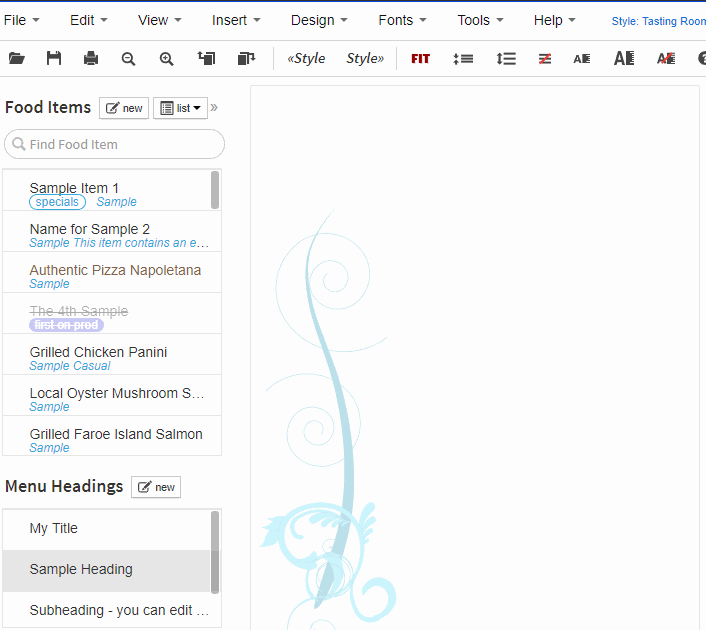Click the Style: Tasting Room link
The width and height of the screenshot is (706, 630).
coord(658,21)
